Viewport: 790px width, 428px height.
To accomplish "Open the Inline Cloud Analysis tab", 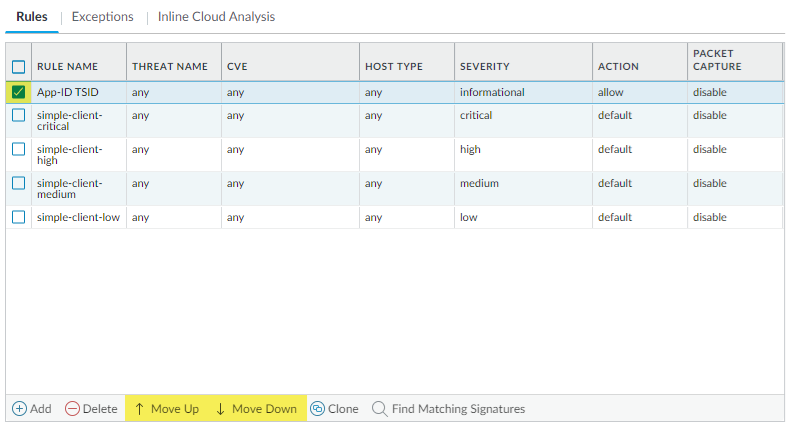I will tap(216, 17).
